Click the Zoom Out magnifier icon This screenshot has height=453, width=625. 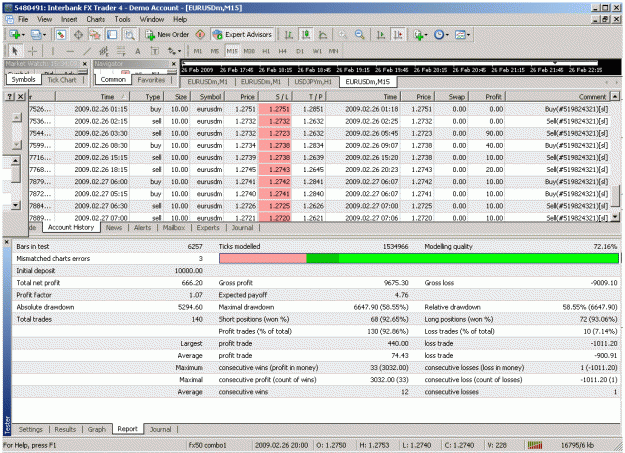[x=360, y=35]
